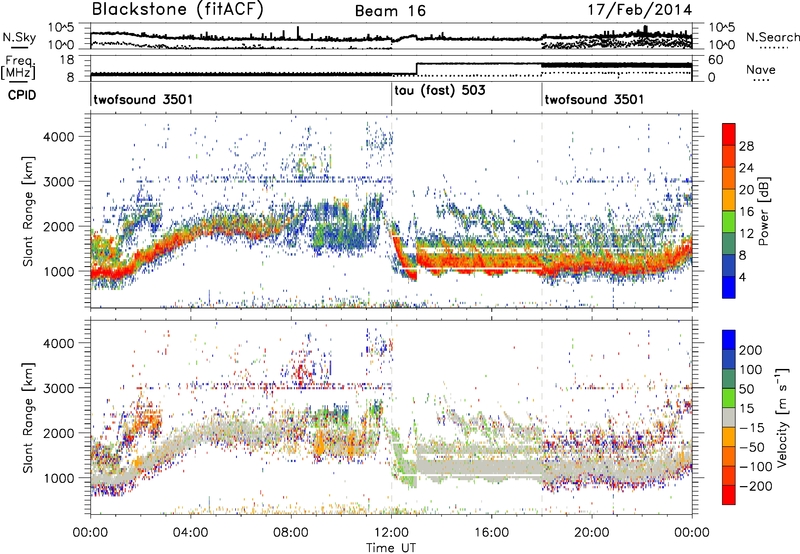The image size is (800, 554).
Task: Click the 24 value on Power colorbar
Action: tap(746, 168)
